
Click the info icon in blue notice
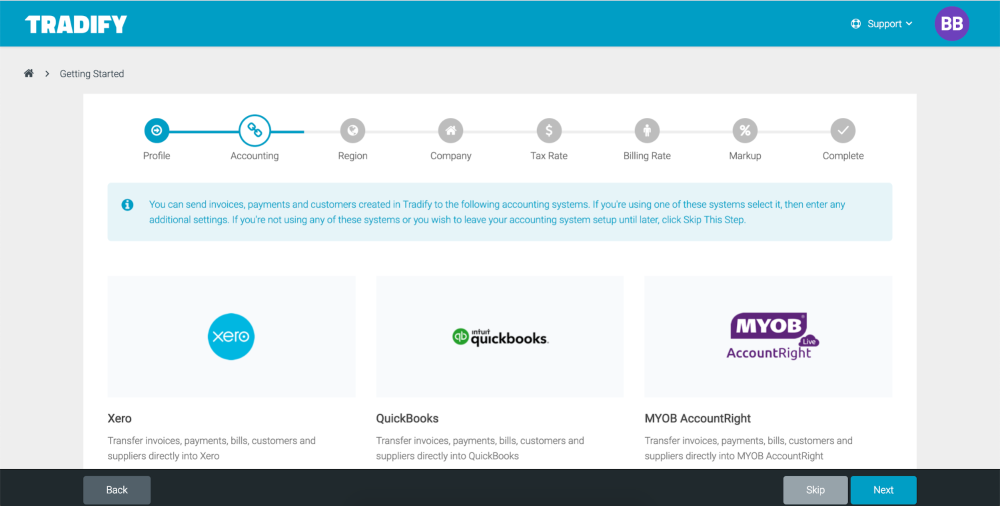[x=128, y=205]
